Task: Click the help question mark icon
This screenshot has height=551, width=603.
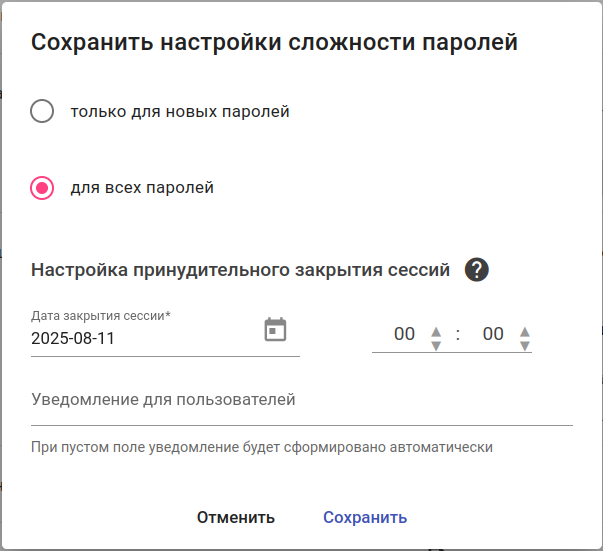Action: (x=476, y=269)
